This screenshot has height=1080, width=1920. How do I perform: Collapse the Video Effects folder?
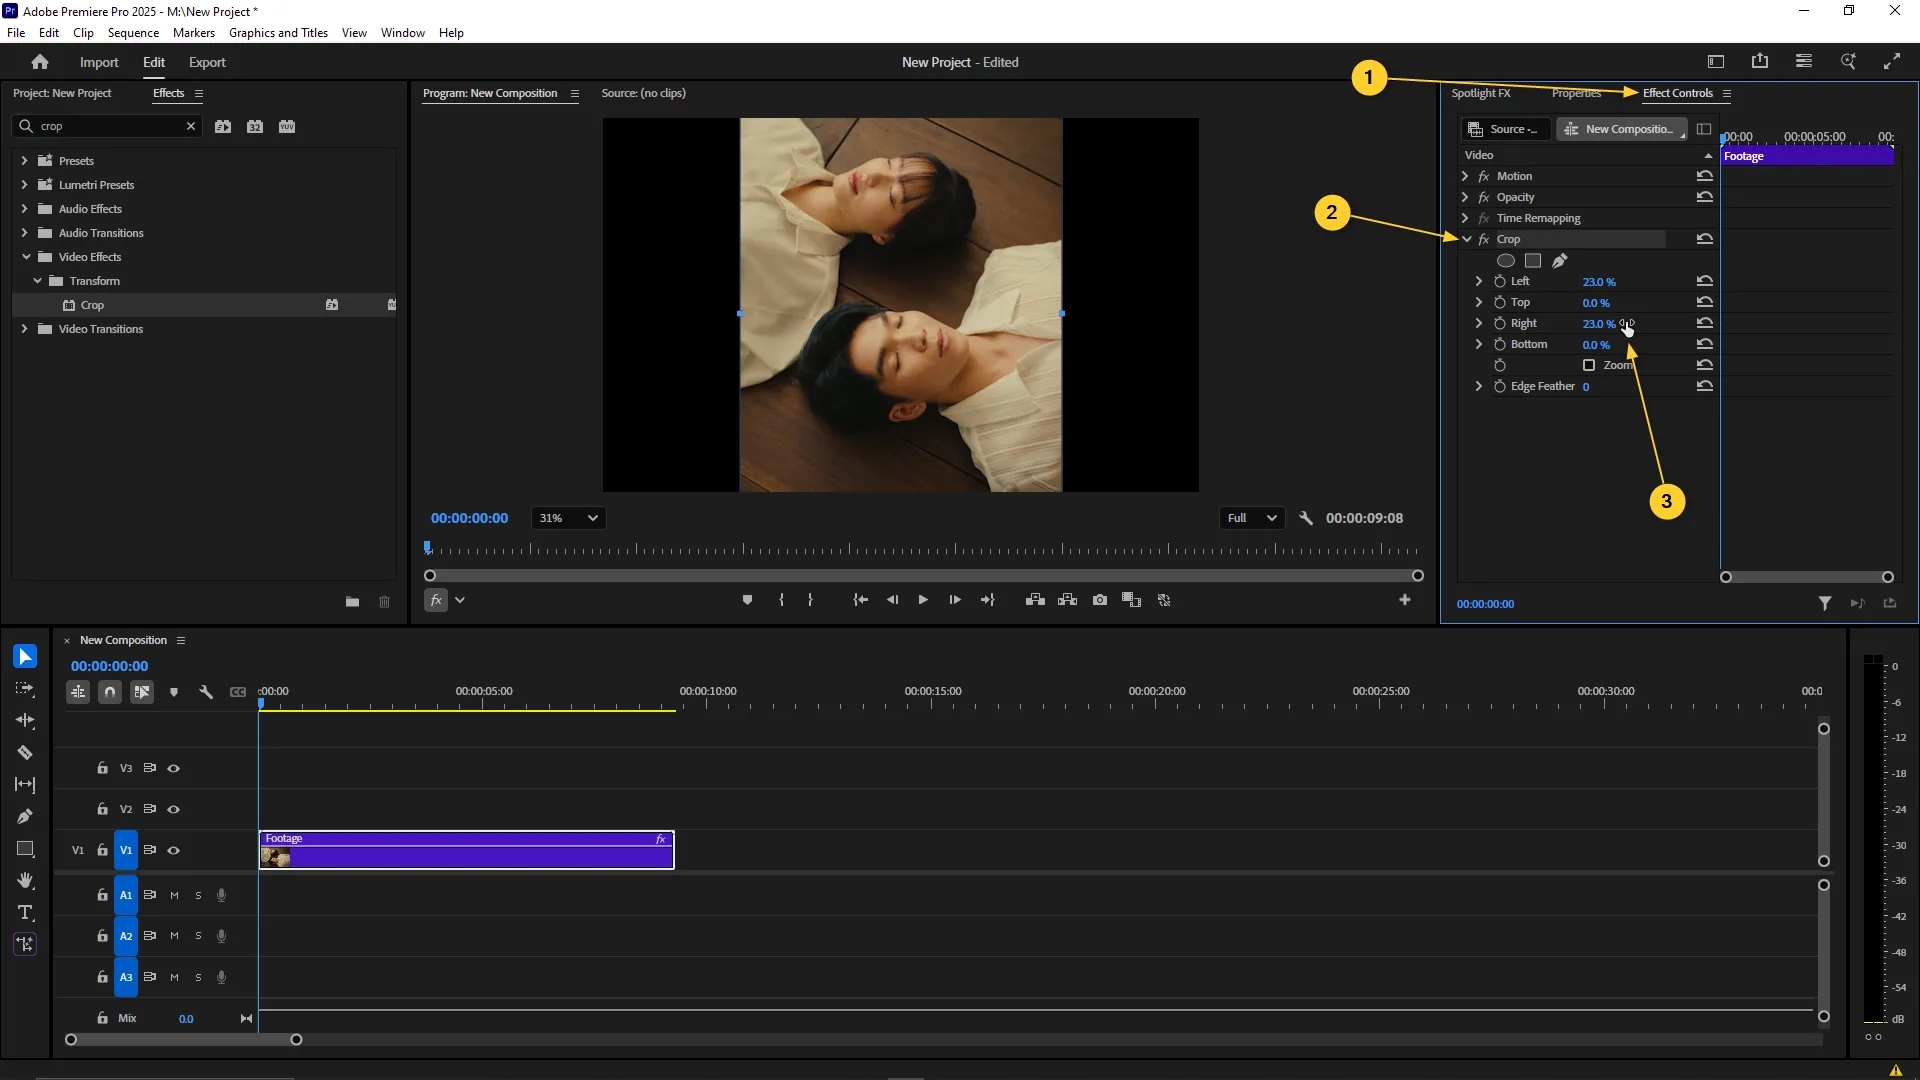pyautogui.click(x=26, y=257)
